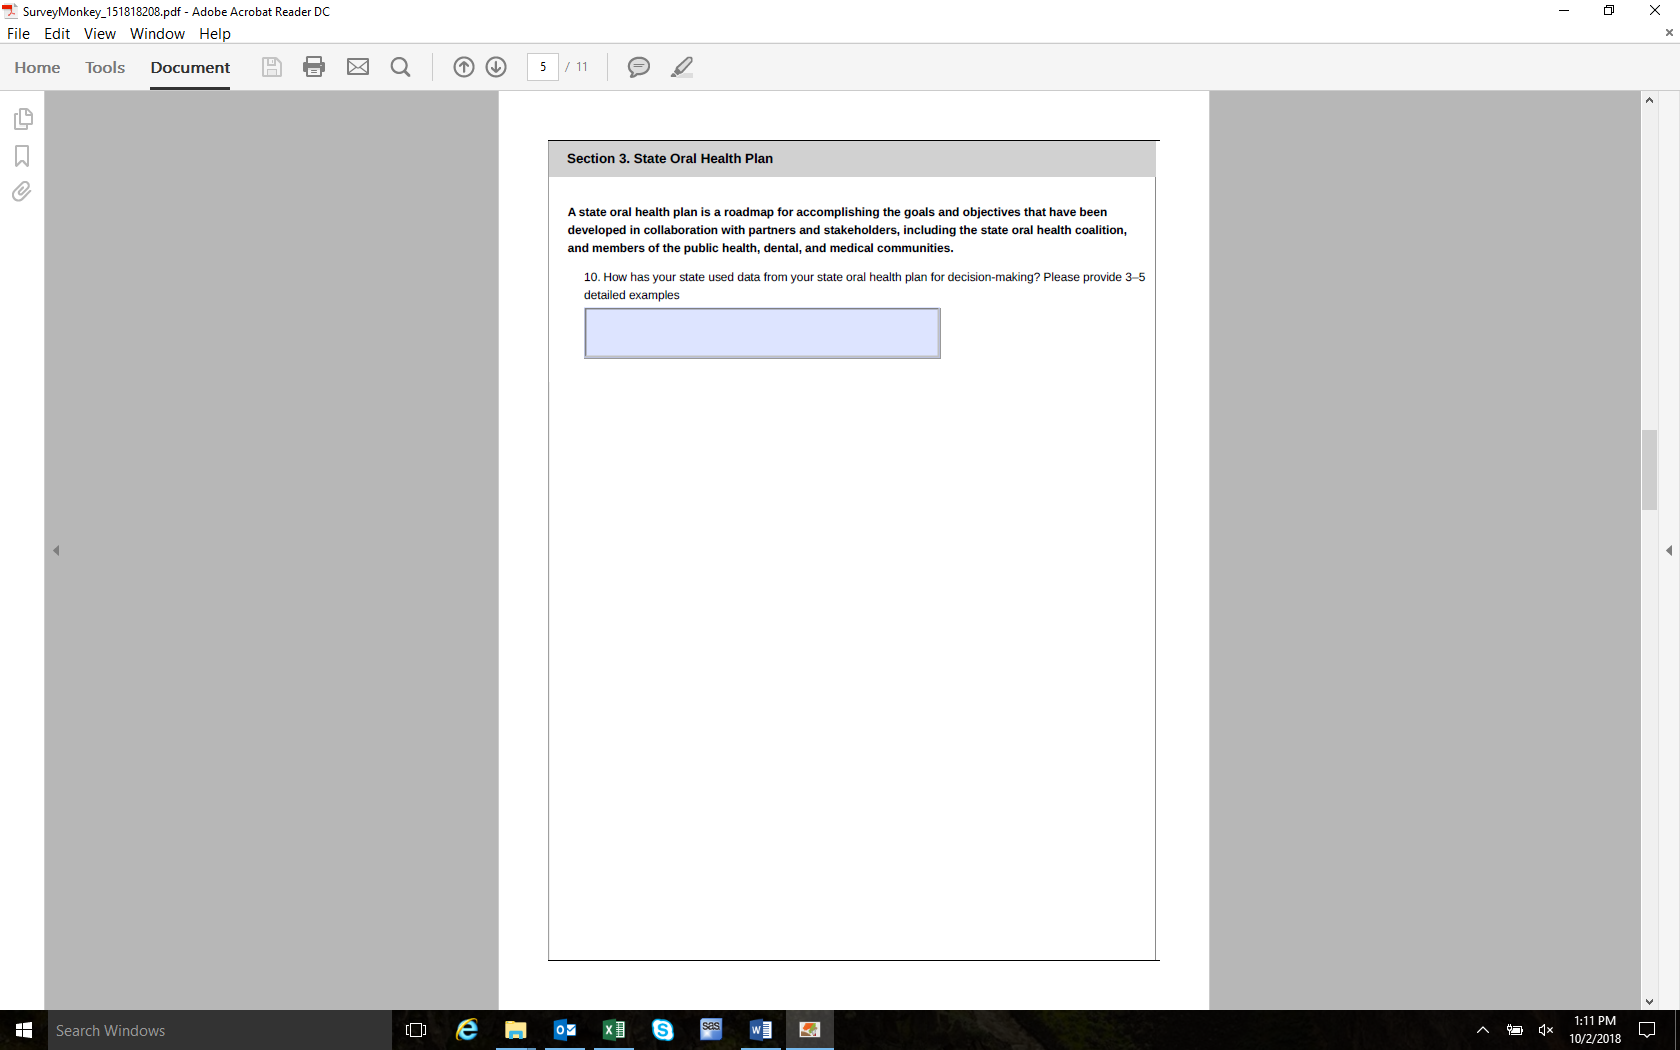Click the battery status icon

tap(1515, 1030)
